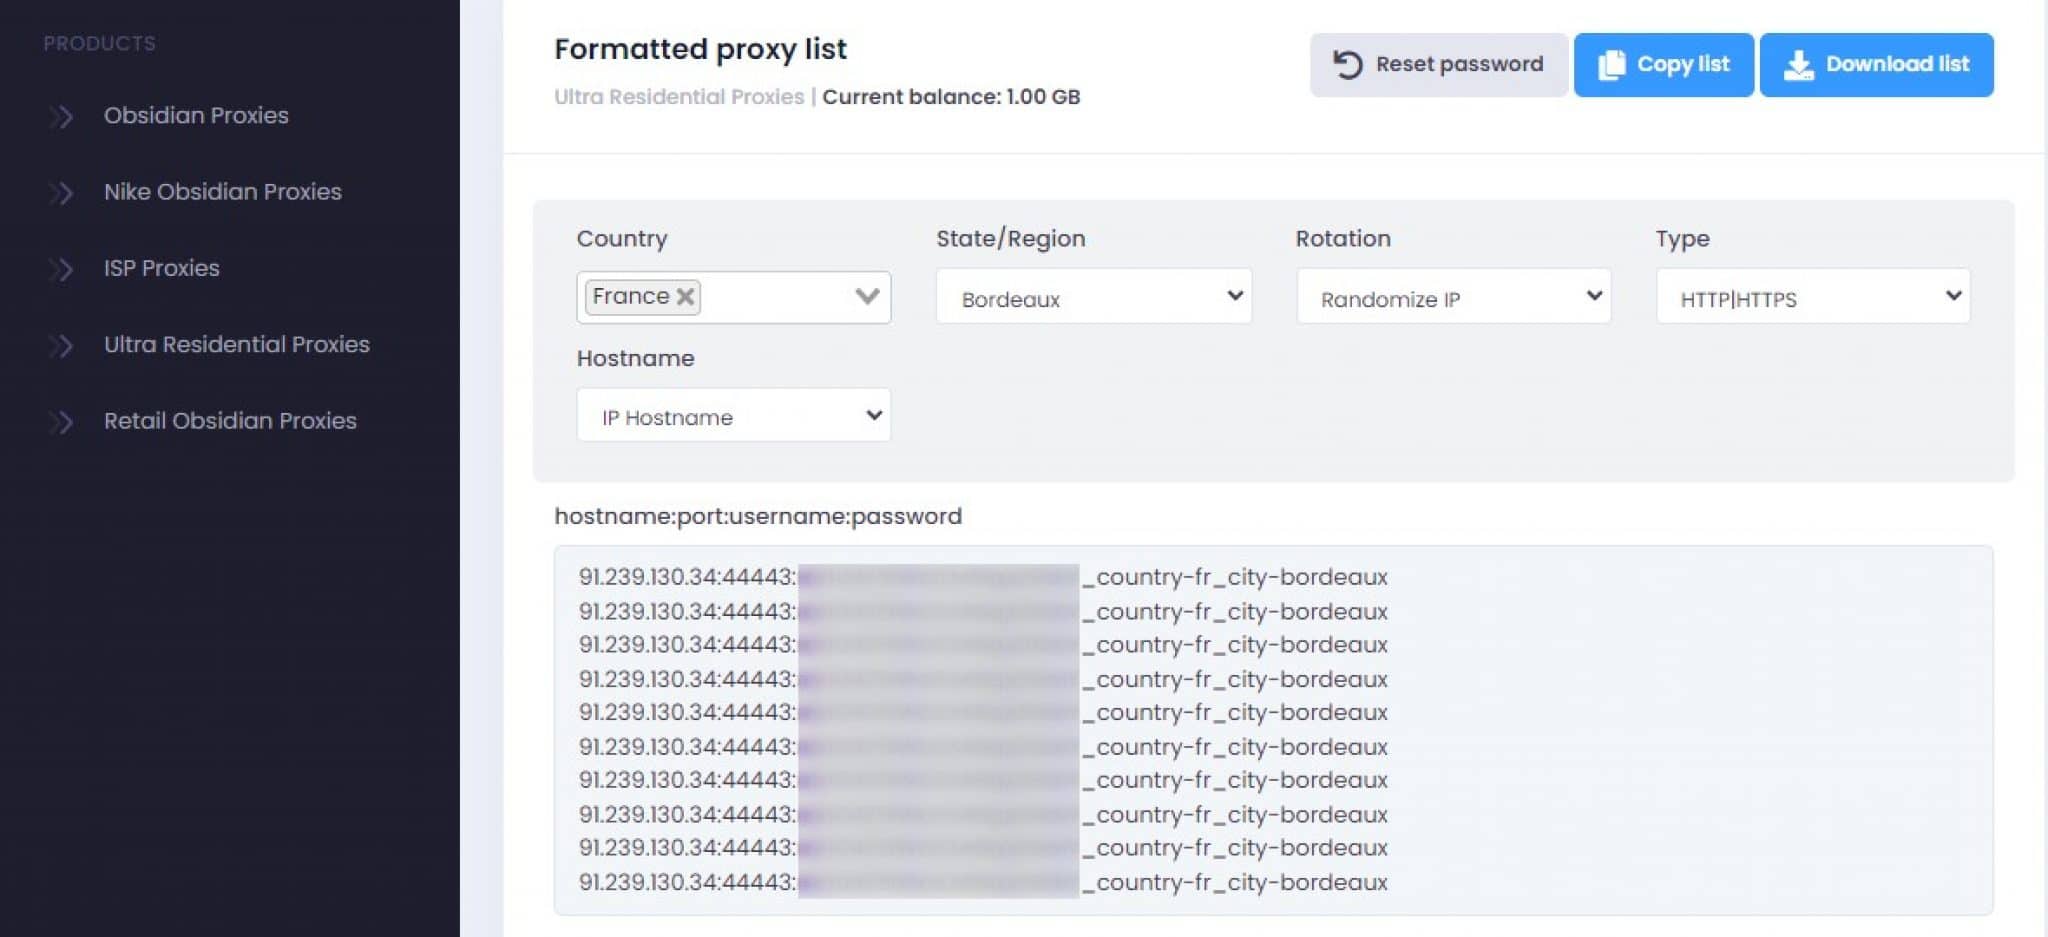Click inside the proxy list text area
Image resolution: width=2048 pixels, height=937 pixels.
(1273, 730)
